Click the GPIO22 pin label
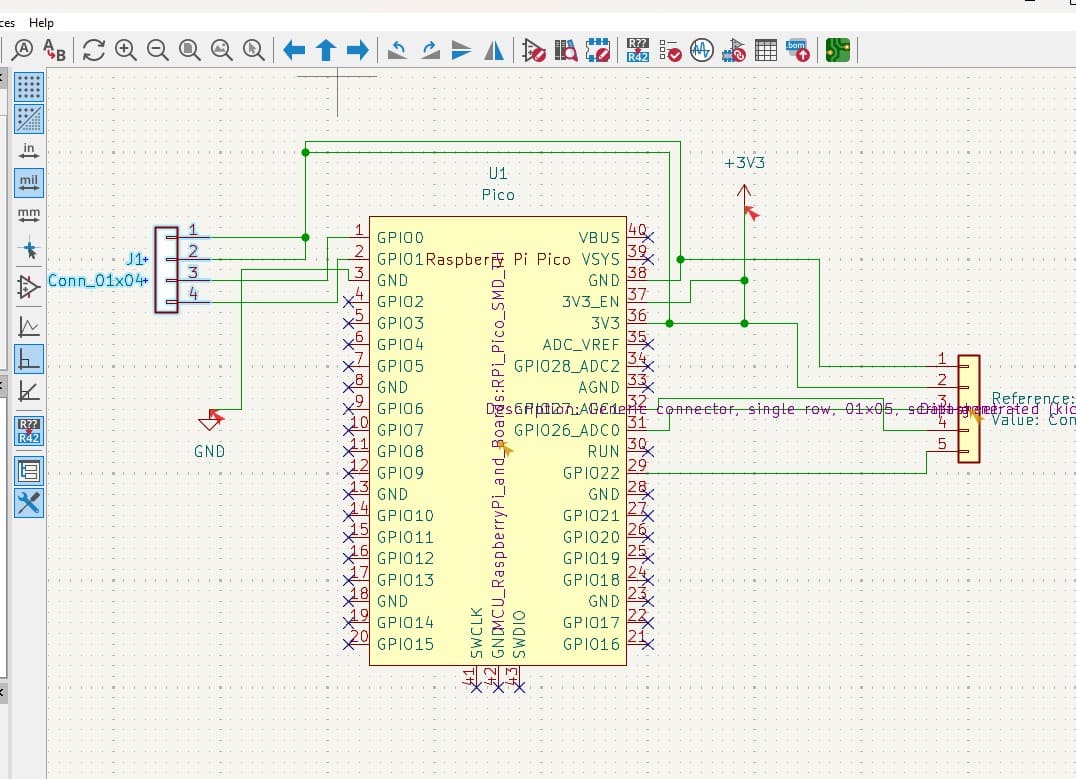This screenshot has width=1076, height=779. click(592, 473)
